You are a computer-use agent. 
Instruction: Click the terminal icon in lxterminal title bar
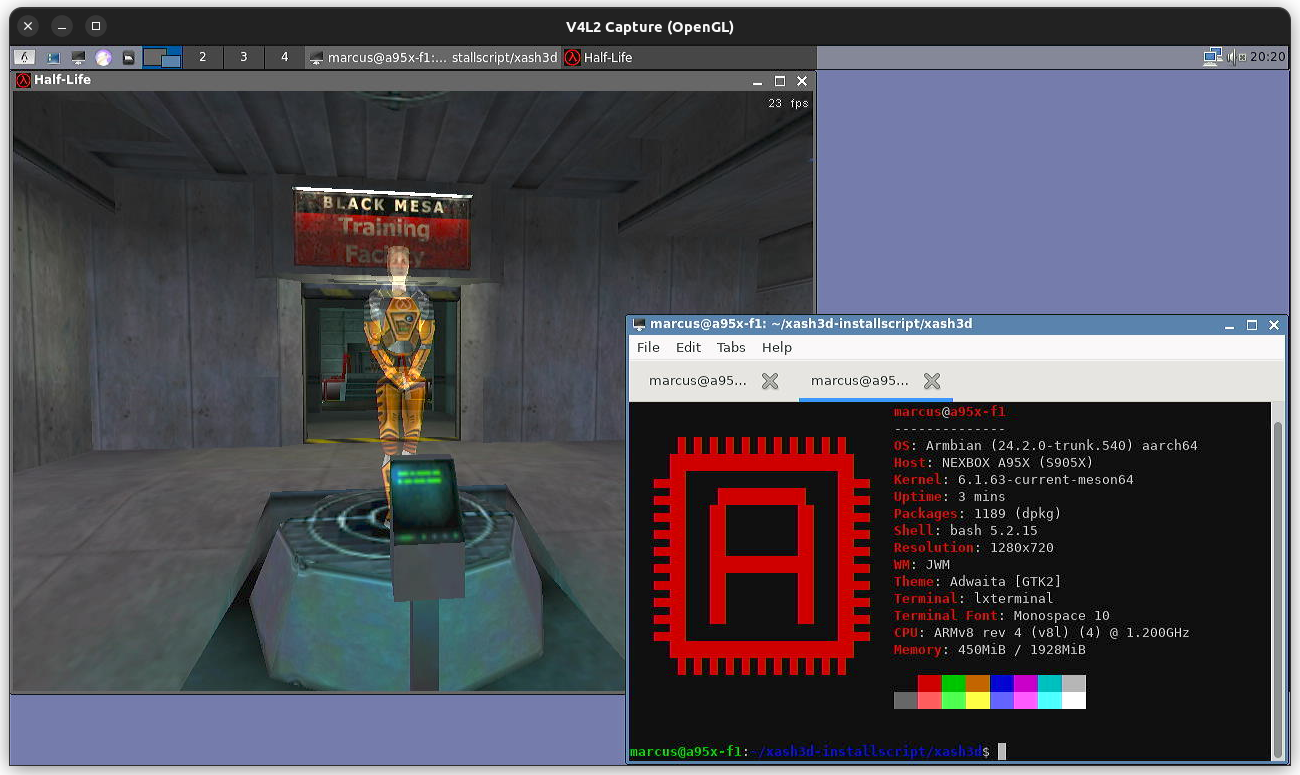[x=639, y=324]
